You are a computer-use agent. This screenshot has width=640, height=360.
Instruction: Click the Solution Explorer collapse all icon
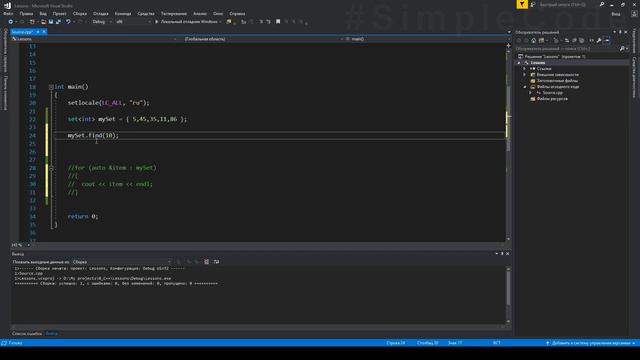pos(574,40)
